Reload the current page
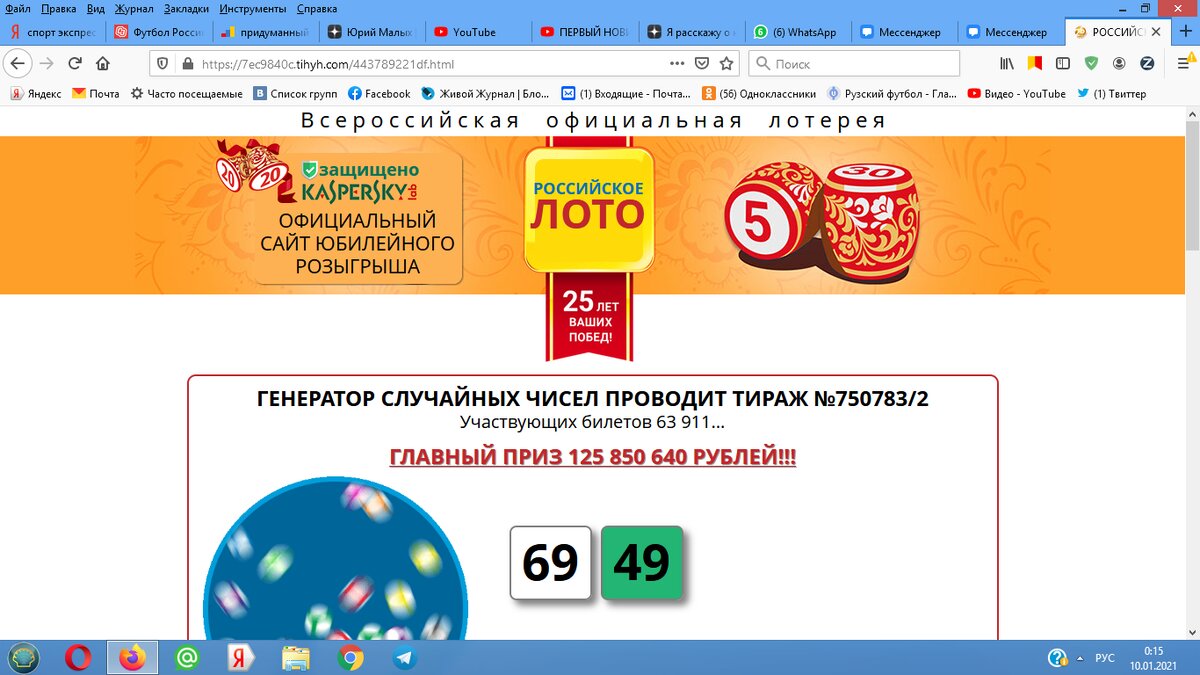 pos(75,64)
